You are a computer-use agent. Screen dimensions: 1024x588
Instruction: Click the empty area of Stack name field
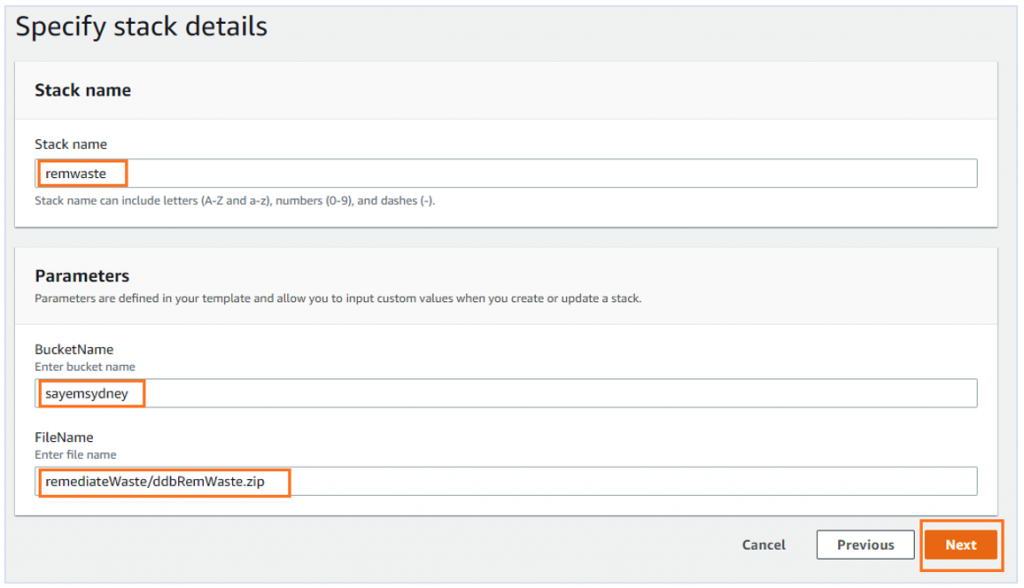pos(600,172)
